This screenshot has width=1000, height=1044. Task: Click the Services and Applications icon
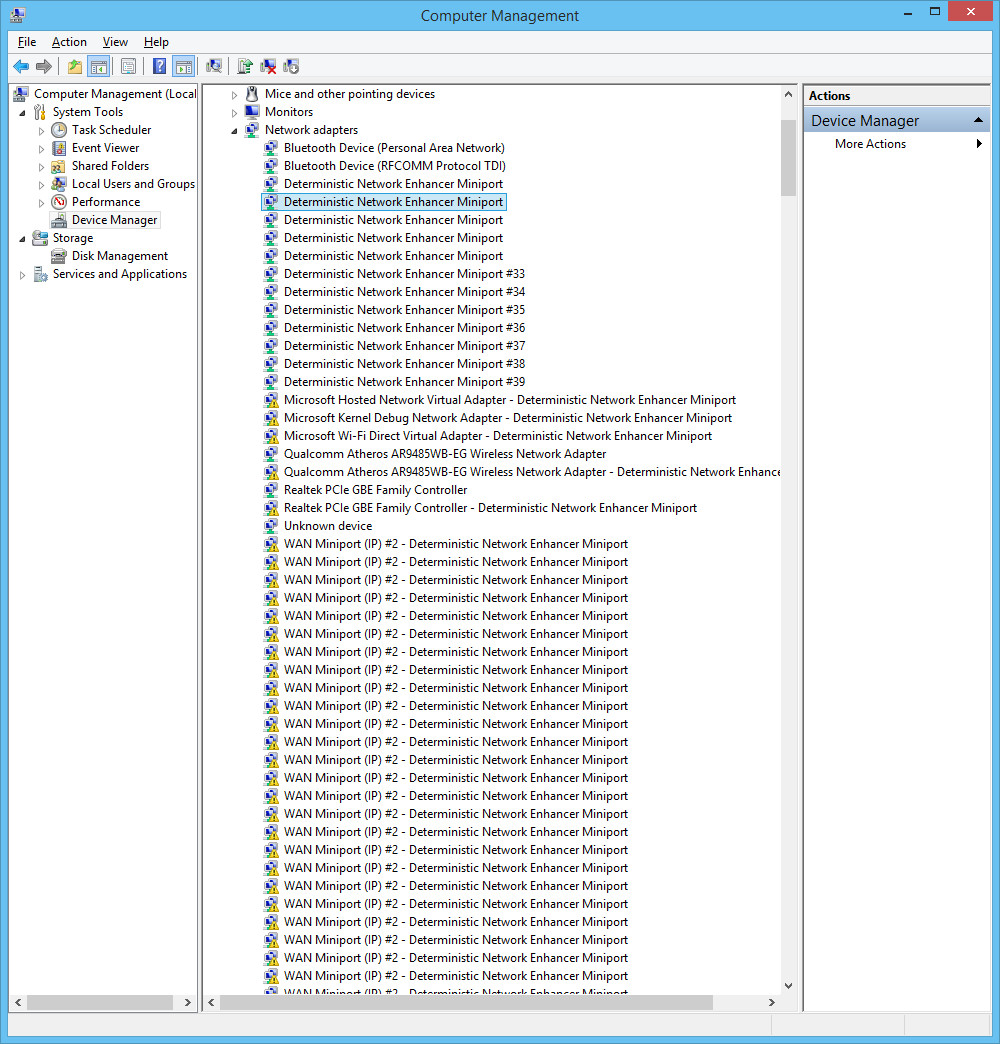(x=41, y=274)
